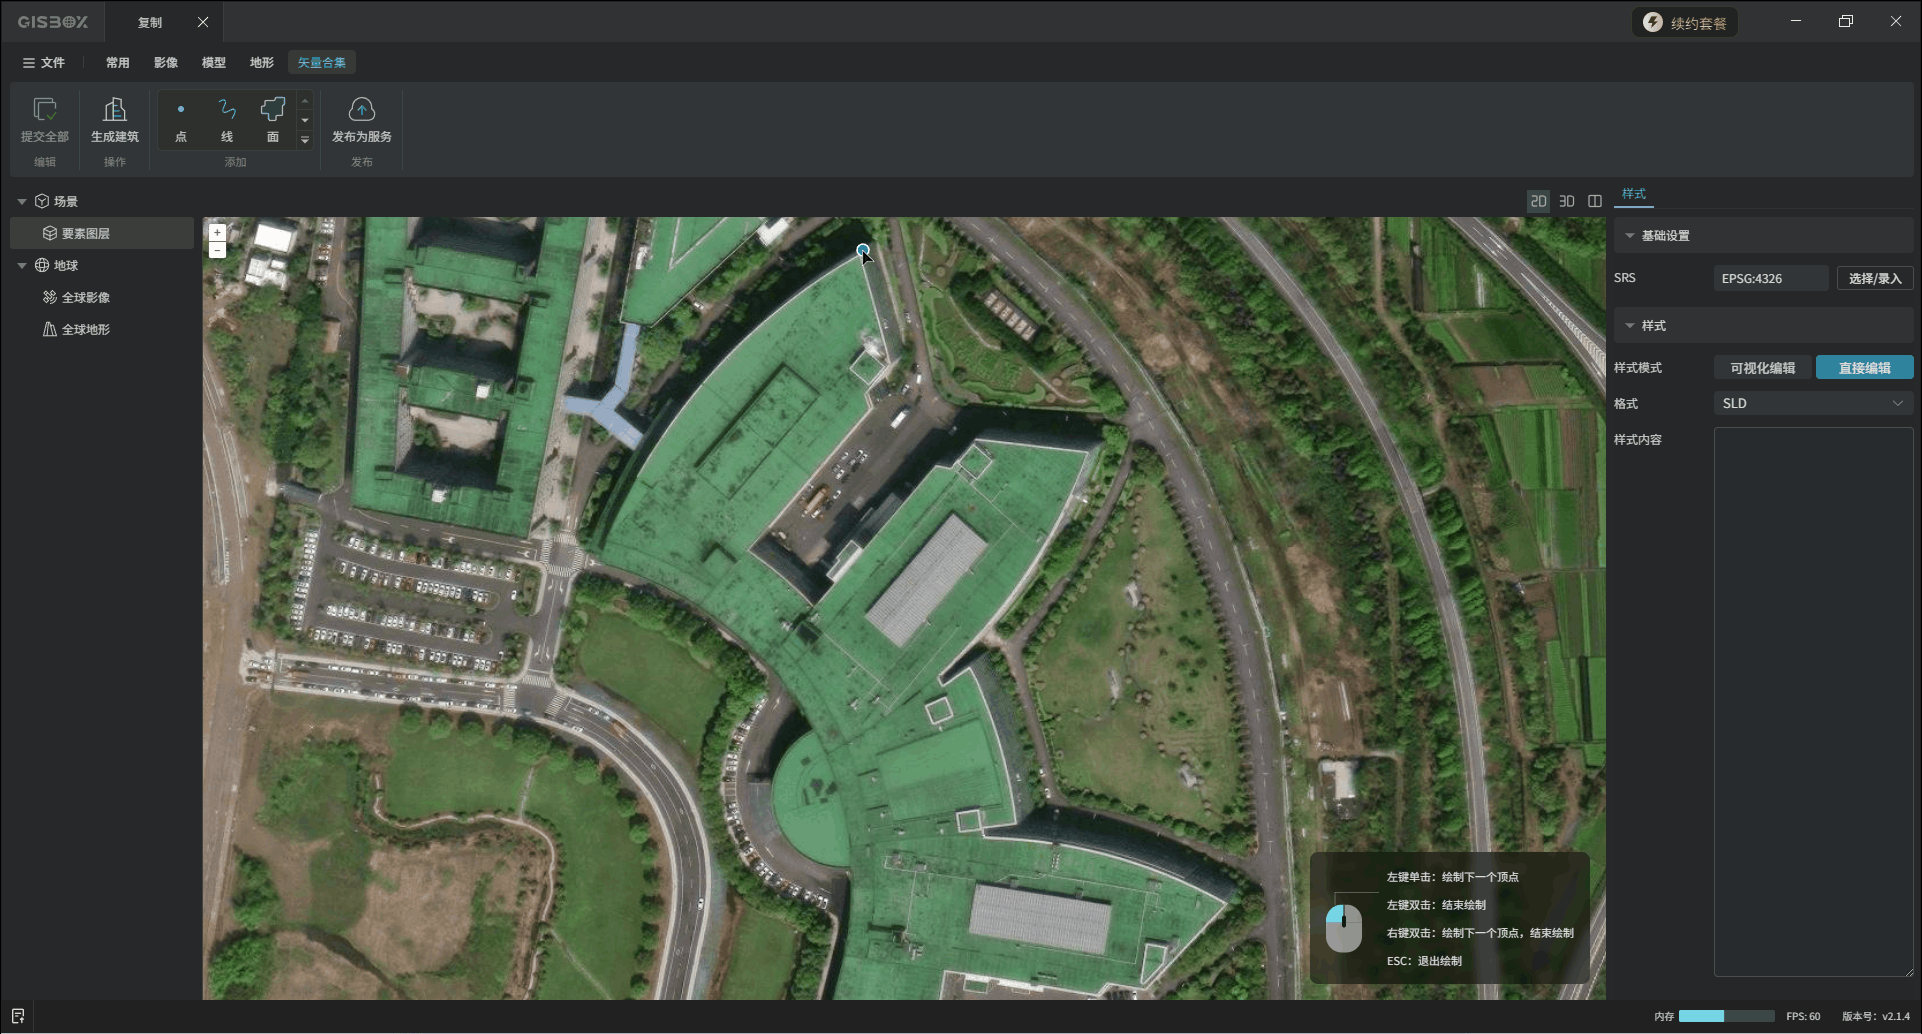Click the Generate Buildings (生成建筑) icon

point(115,110)
